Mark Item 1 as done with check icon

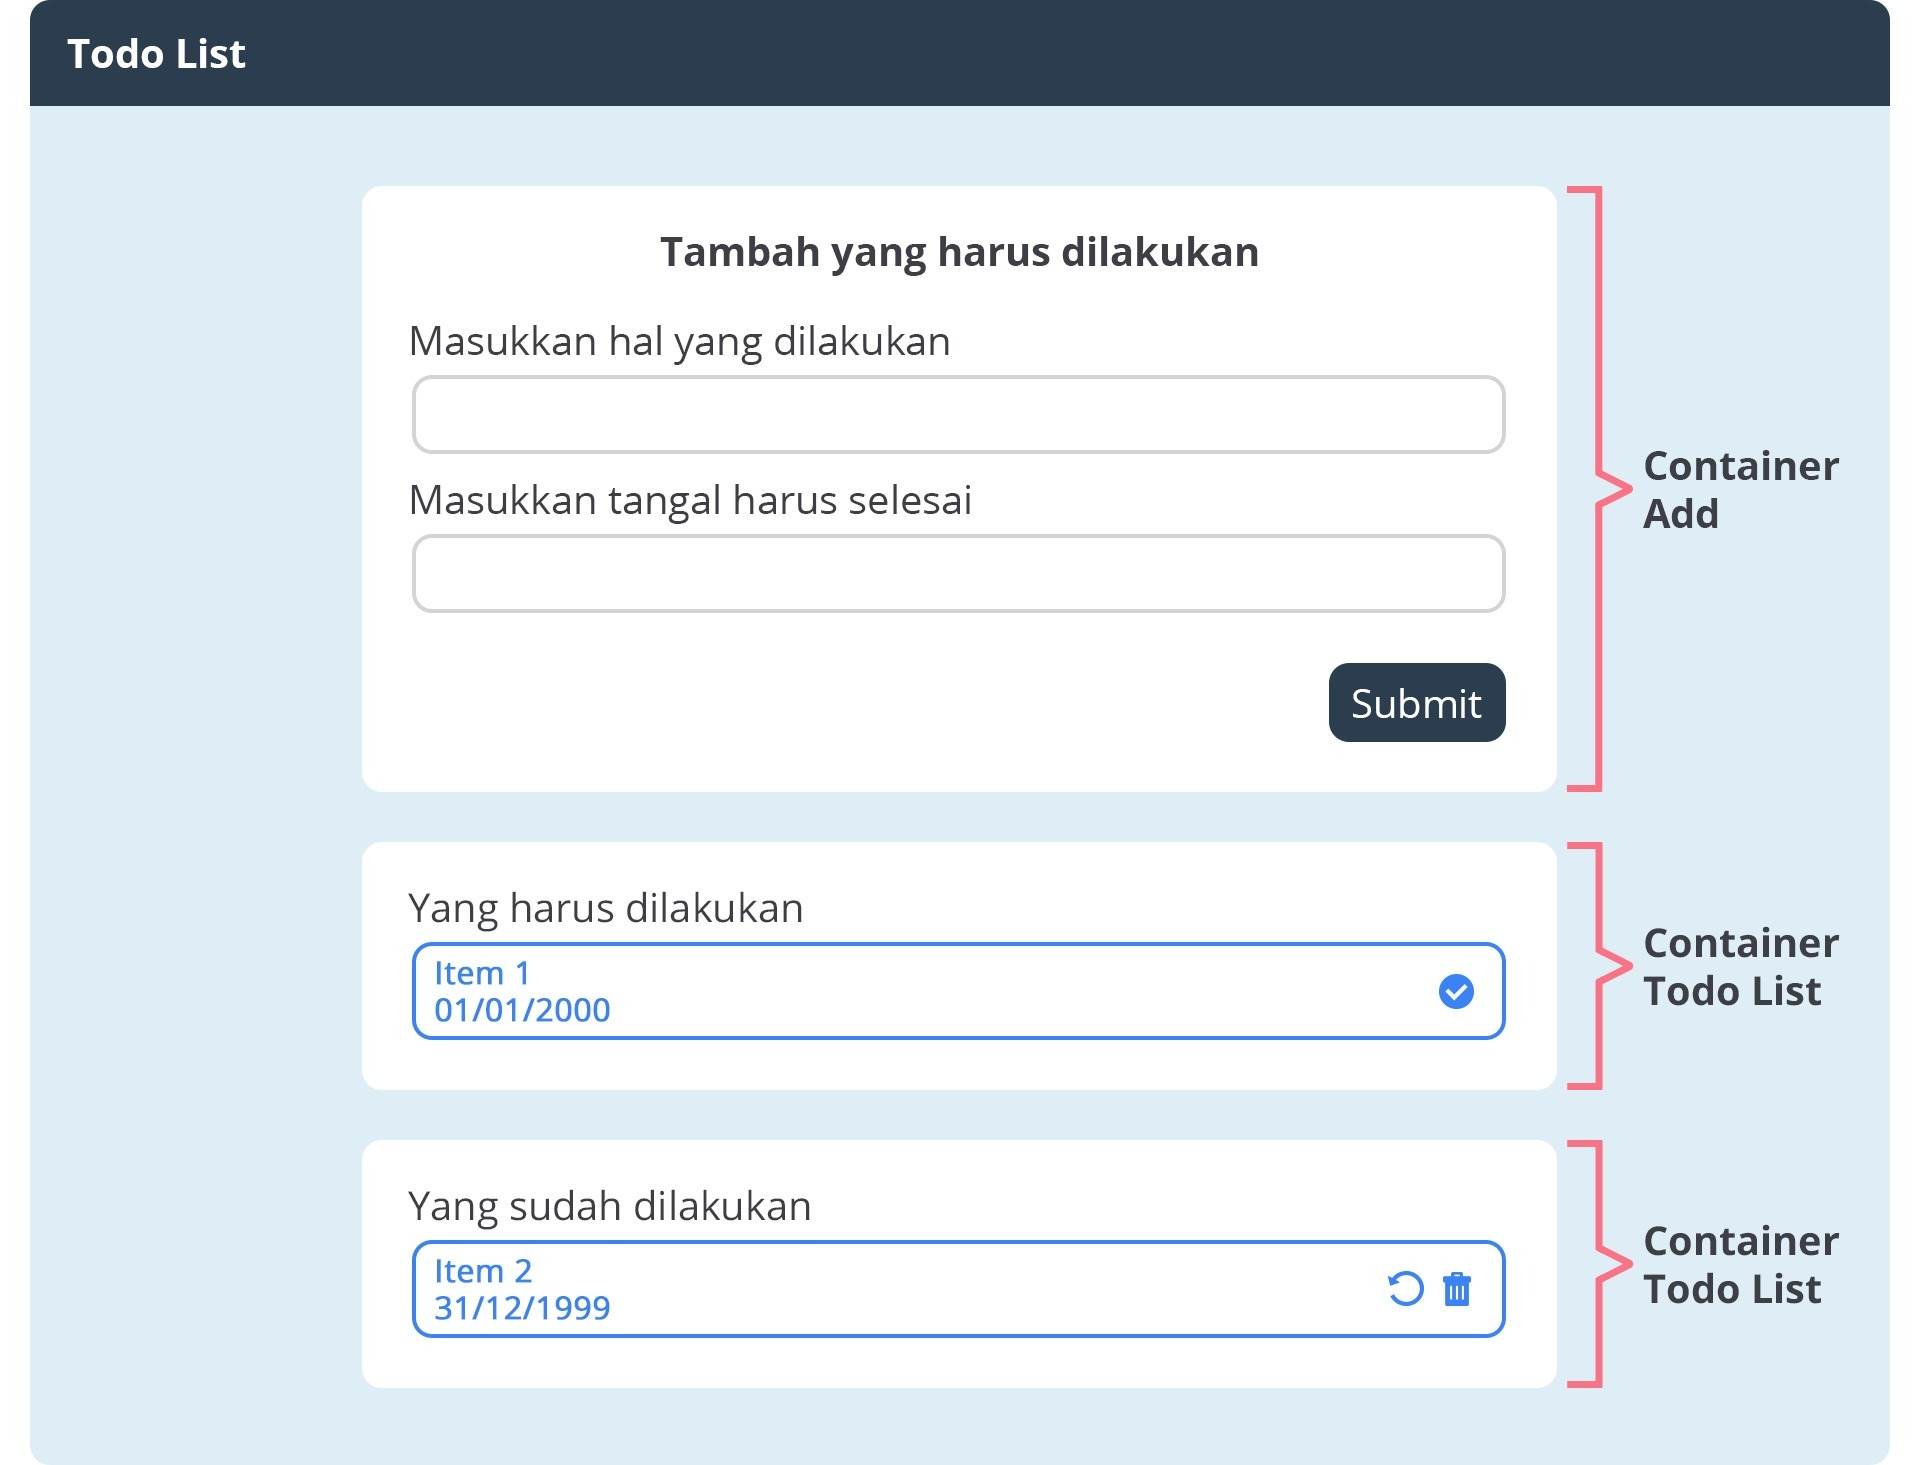pyautogui.click(x=1456, y=991)
